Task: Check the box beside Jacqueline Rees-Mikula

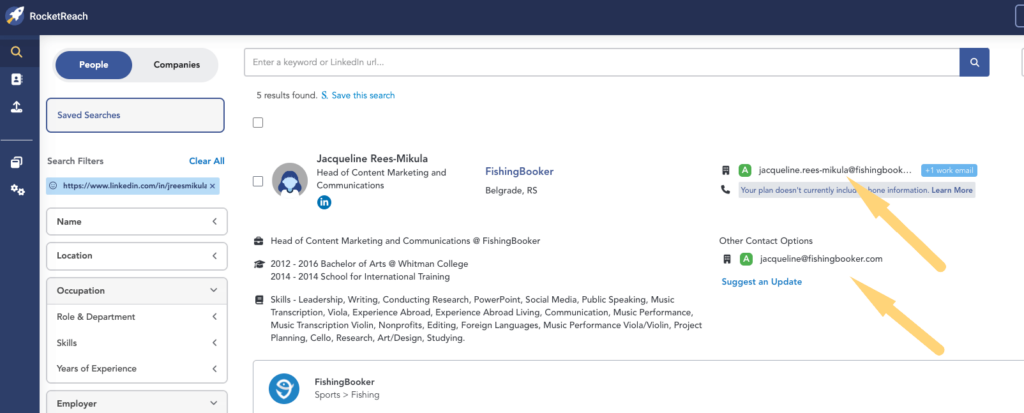Action: click(x=258, y=181)
